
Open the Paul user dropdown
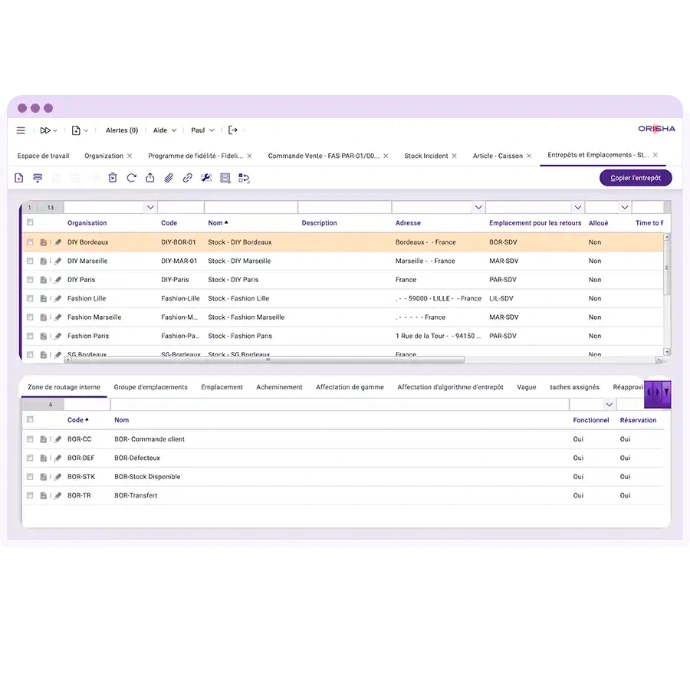point(203,130)
